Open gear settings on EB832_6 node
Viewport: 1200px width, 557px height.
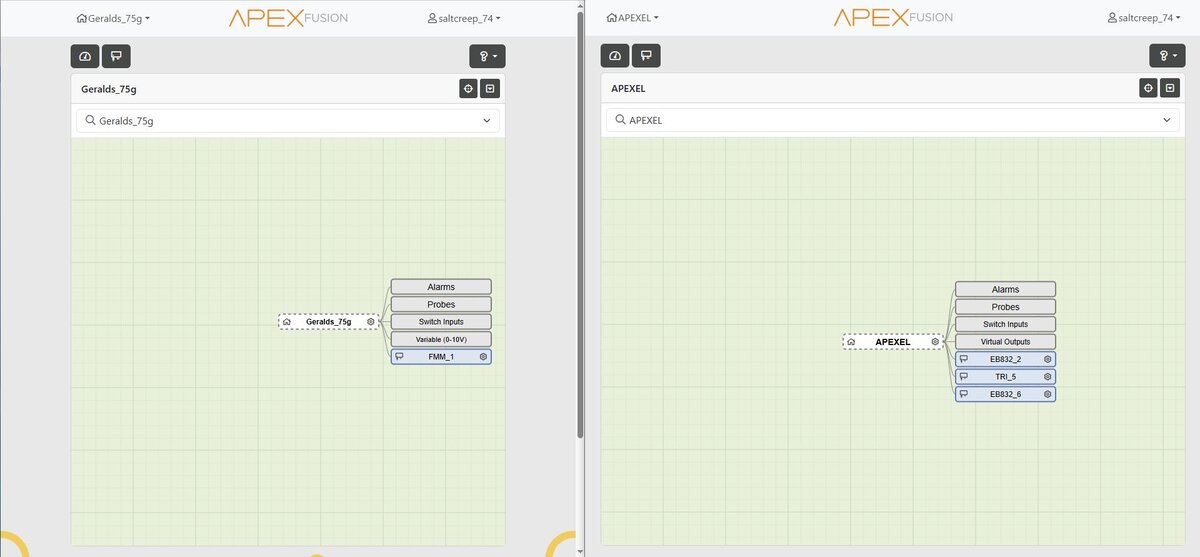[x=1047, y=394]
